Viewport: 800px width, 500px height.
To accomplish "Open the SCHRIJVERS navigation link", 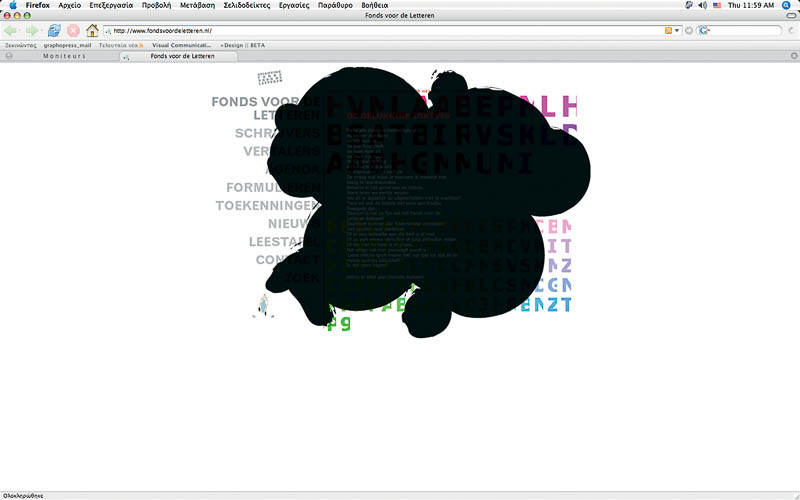I will point(277,133).
